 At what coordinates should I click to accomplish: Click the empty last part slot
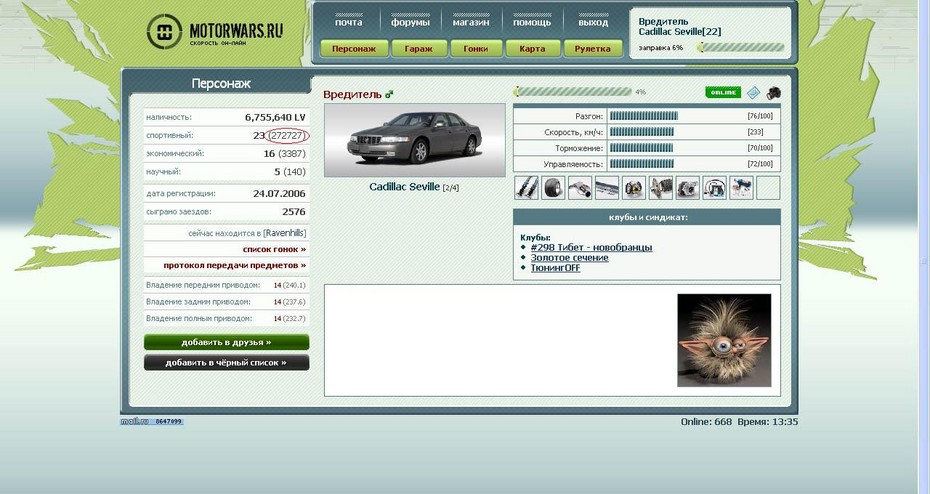coord(768,188)
